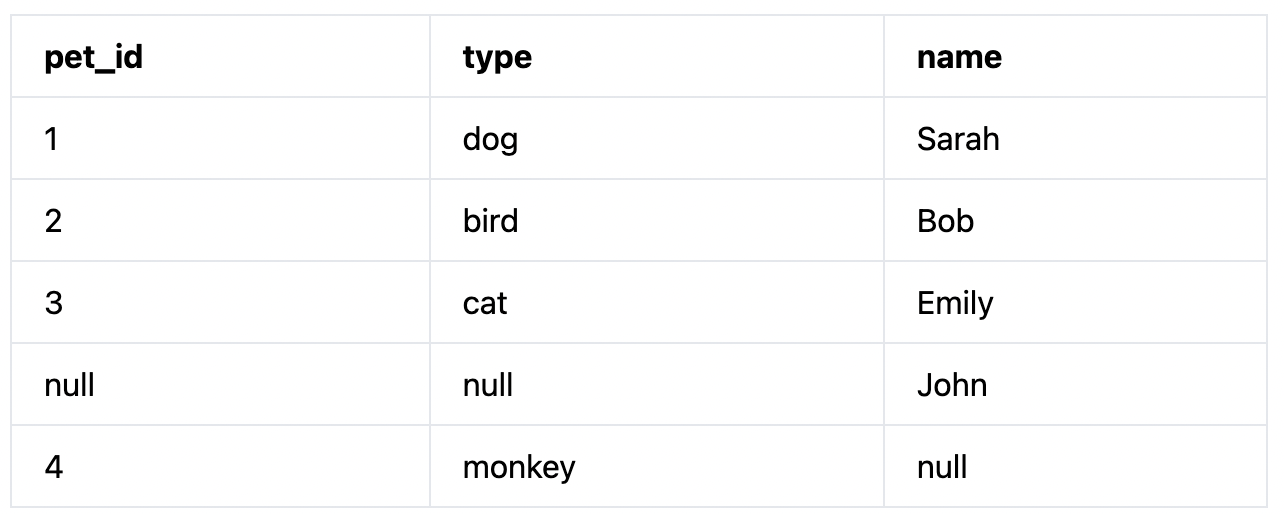Select the type column header
The image size is (1284, 514).
657,56
